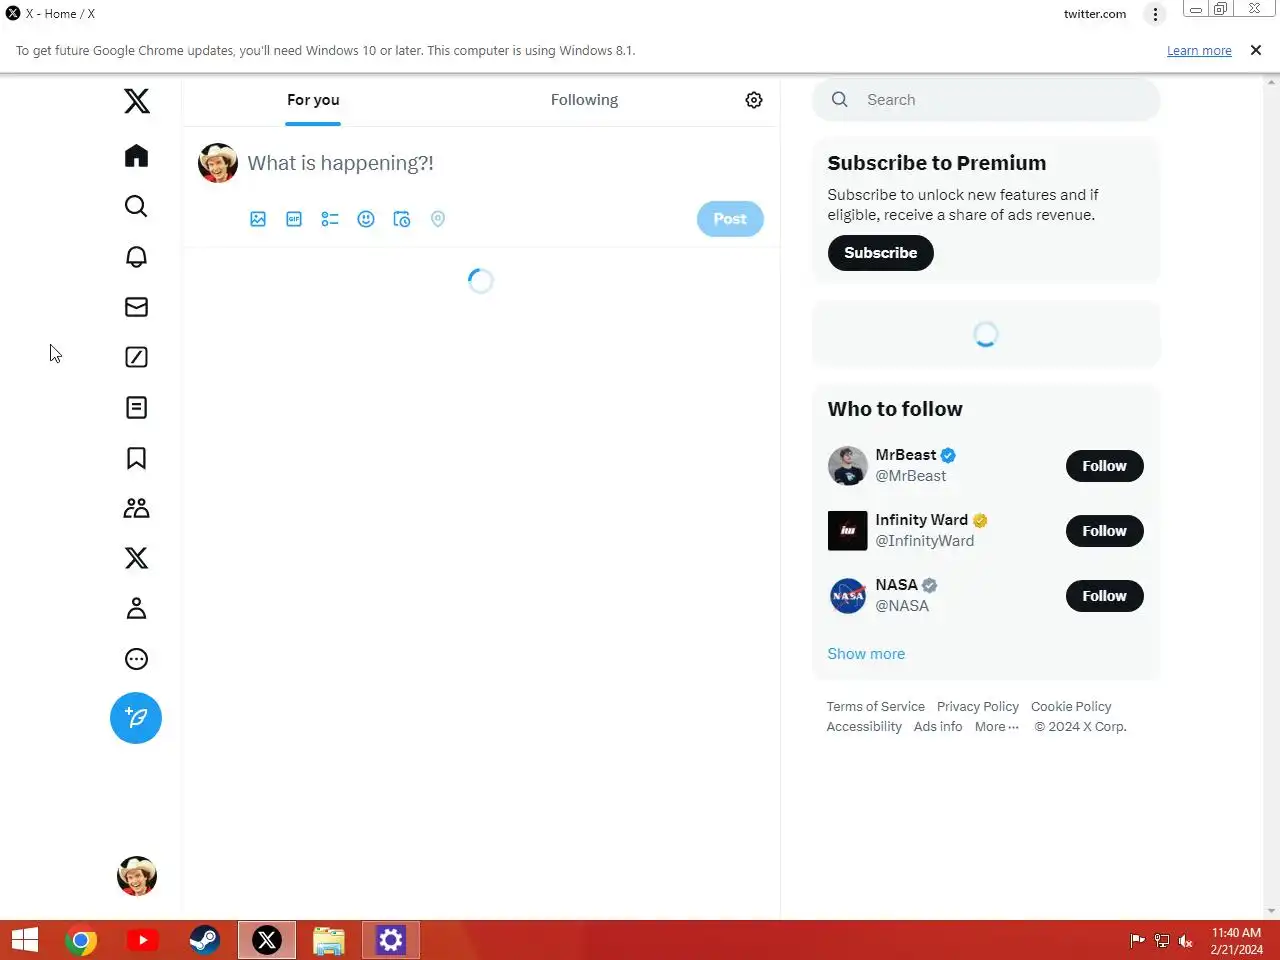Open Bookmarks icon in sidebar

pyautogui.click(x=136, y=458)
